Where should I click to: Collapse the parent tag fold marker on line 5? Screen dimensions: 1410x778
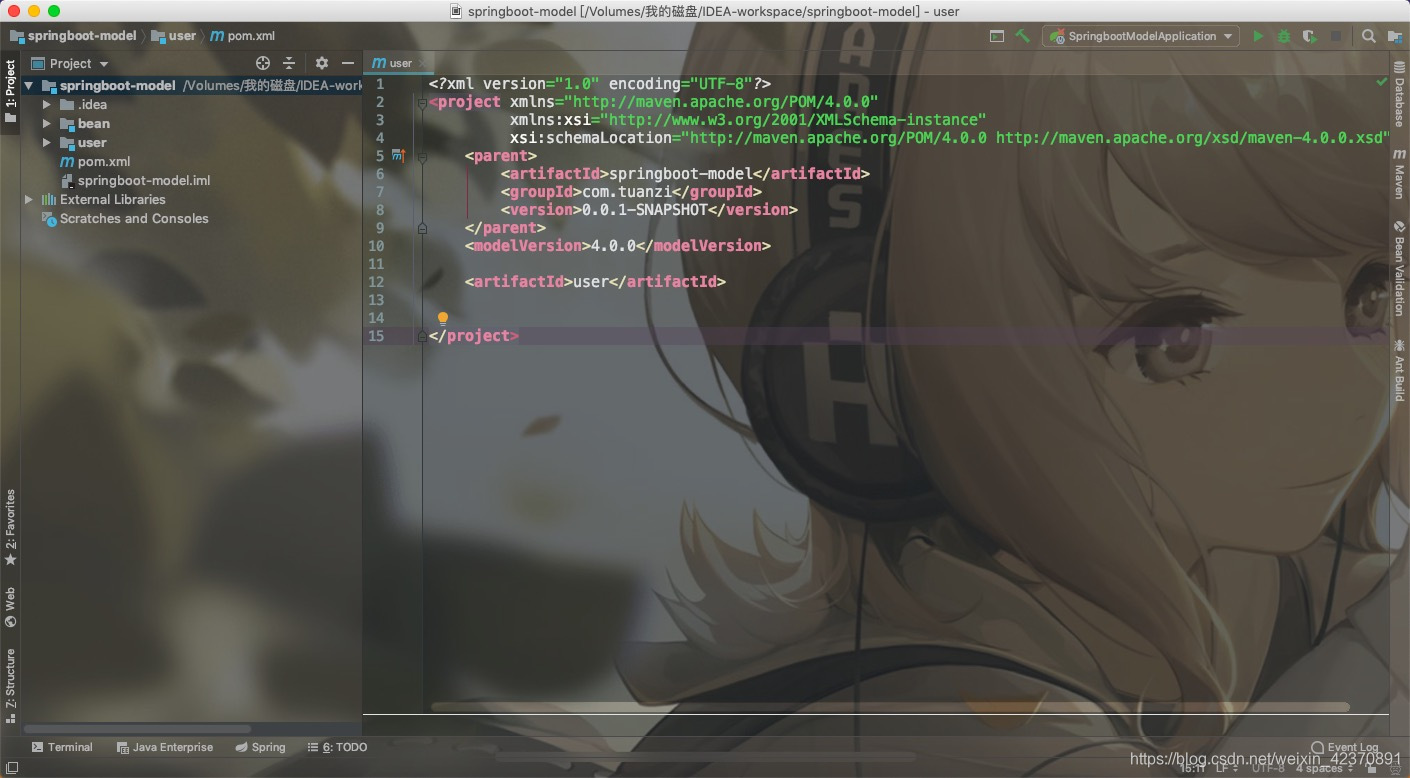pyautogui.click(x=422, y=157)
